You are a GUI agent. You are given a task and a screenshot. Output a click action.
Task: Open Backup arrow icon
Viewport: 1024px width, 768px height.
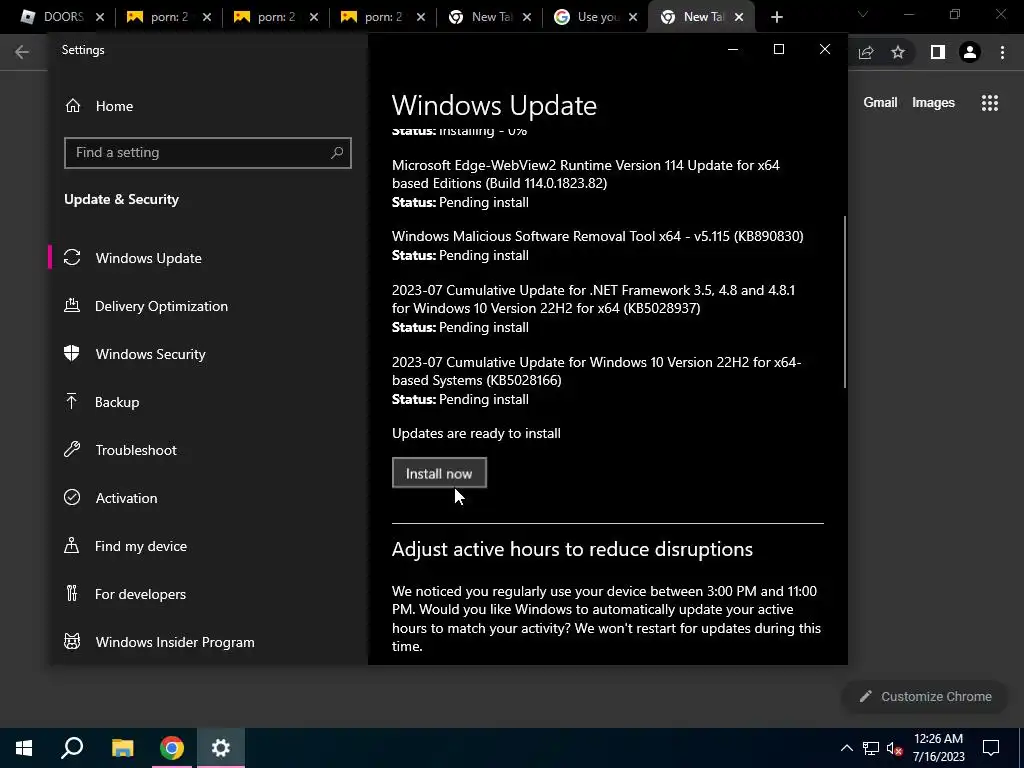tap(72, 401)
